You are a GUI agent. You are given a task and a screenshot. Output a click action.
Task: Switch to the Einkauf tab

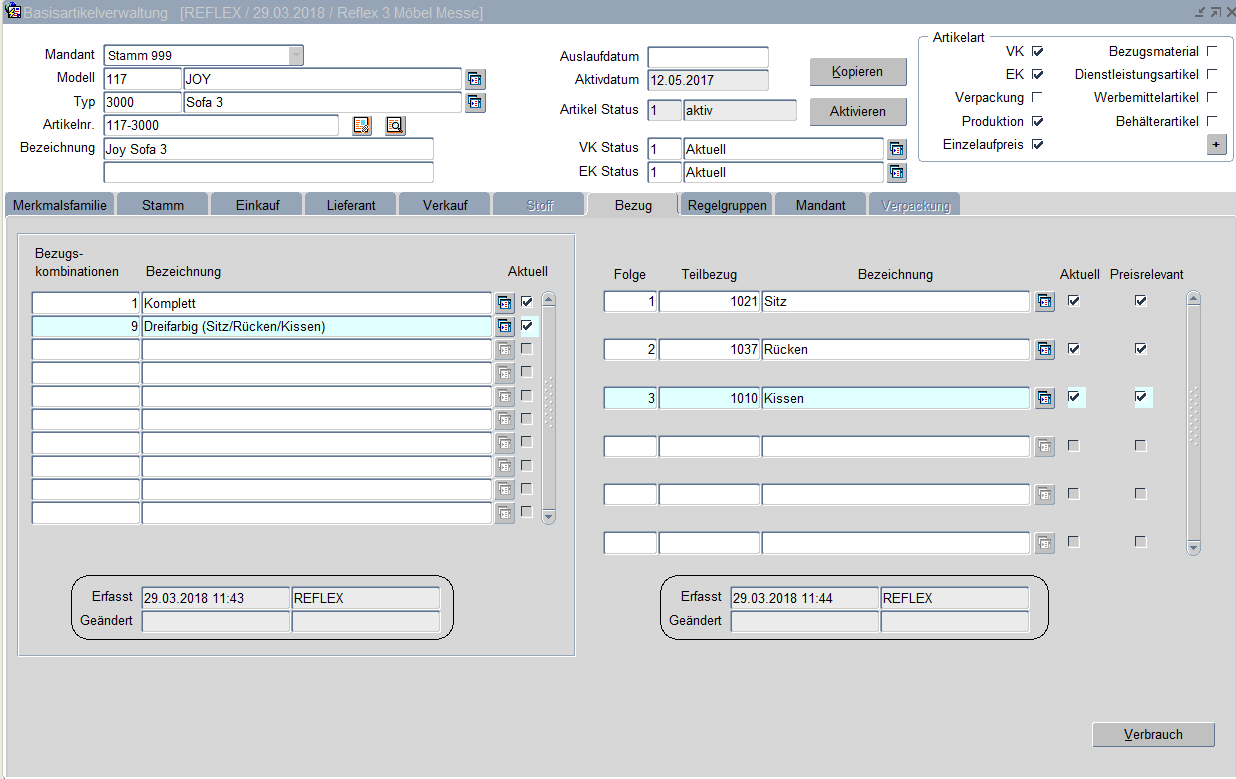257,205
